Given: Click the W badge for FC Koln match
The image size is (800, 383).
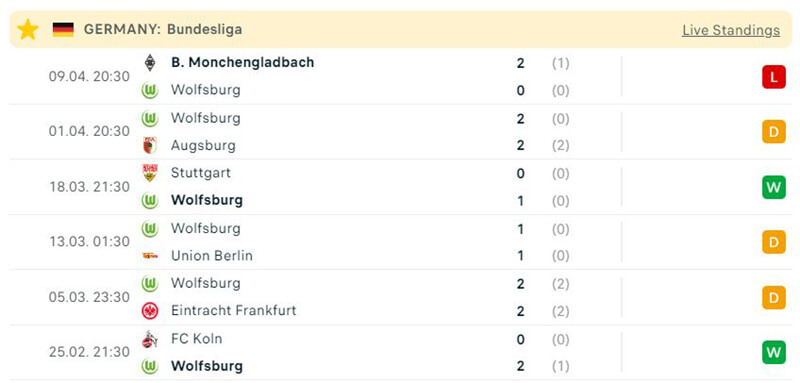Looking at the screenshot, I should pos(774,352).
